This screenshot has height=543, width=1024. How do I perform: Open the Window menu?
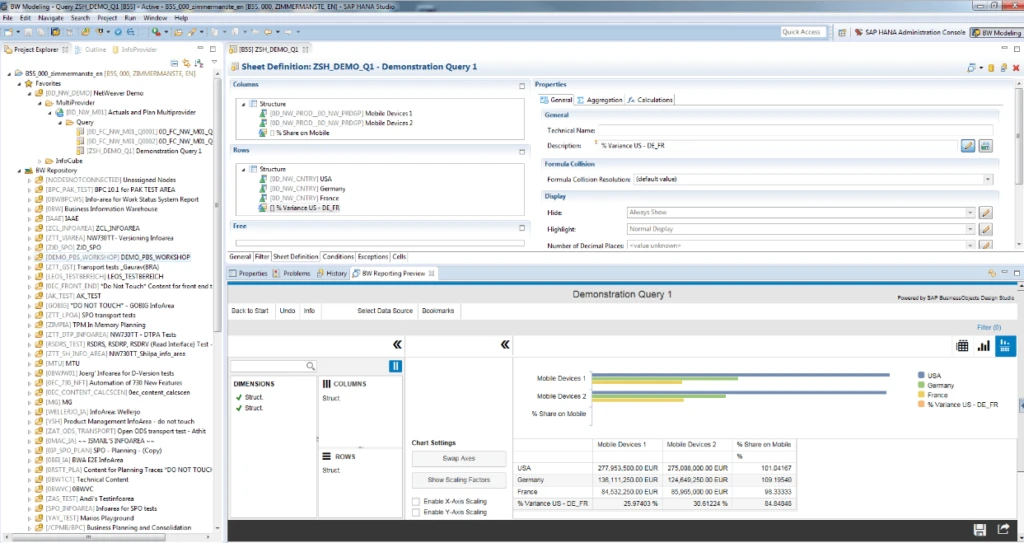[x=155, y=18]
